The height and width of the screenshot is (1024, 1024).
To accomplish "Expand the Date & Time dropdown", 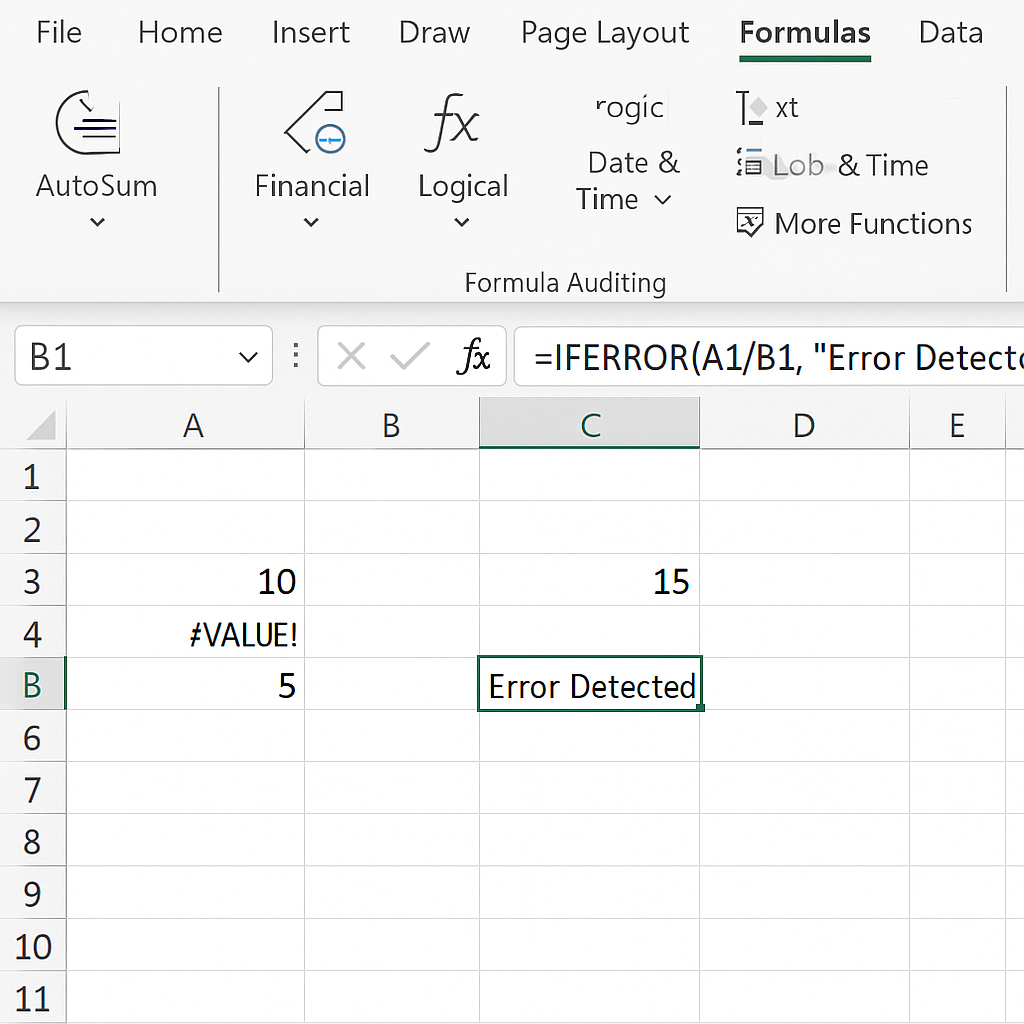I will tap(662, 200).
